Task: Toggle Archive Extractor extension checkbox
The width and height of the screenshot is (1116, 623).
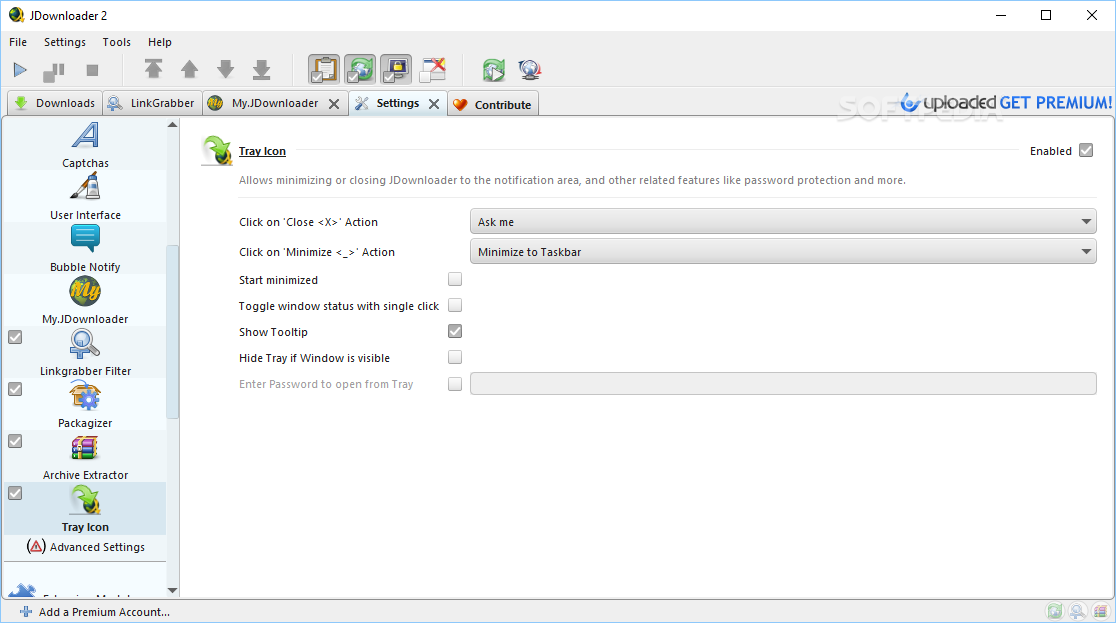Action: tap(15, 441)
